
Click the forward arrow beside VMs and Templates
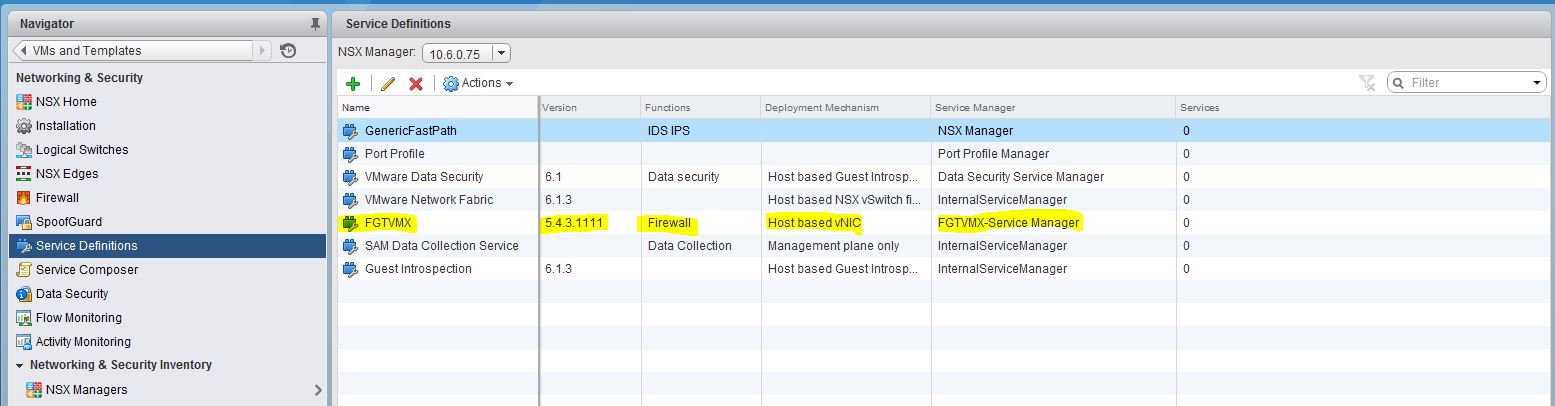point(263,51)
